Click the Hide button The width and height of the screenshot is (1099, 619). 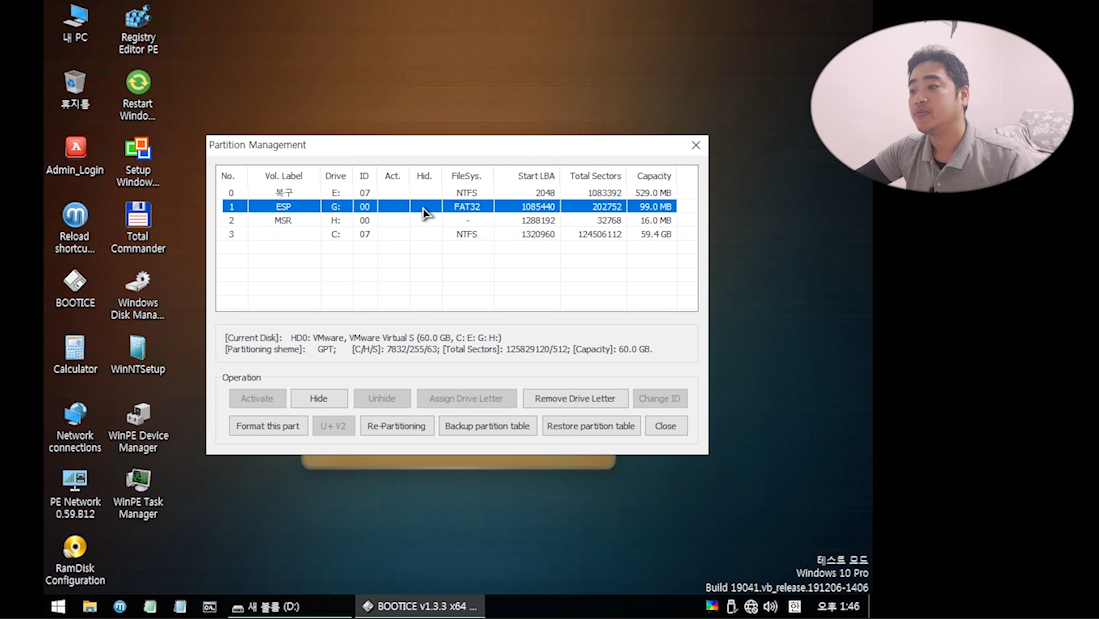[x=319, y=398]
